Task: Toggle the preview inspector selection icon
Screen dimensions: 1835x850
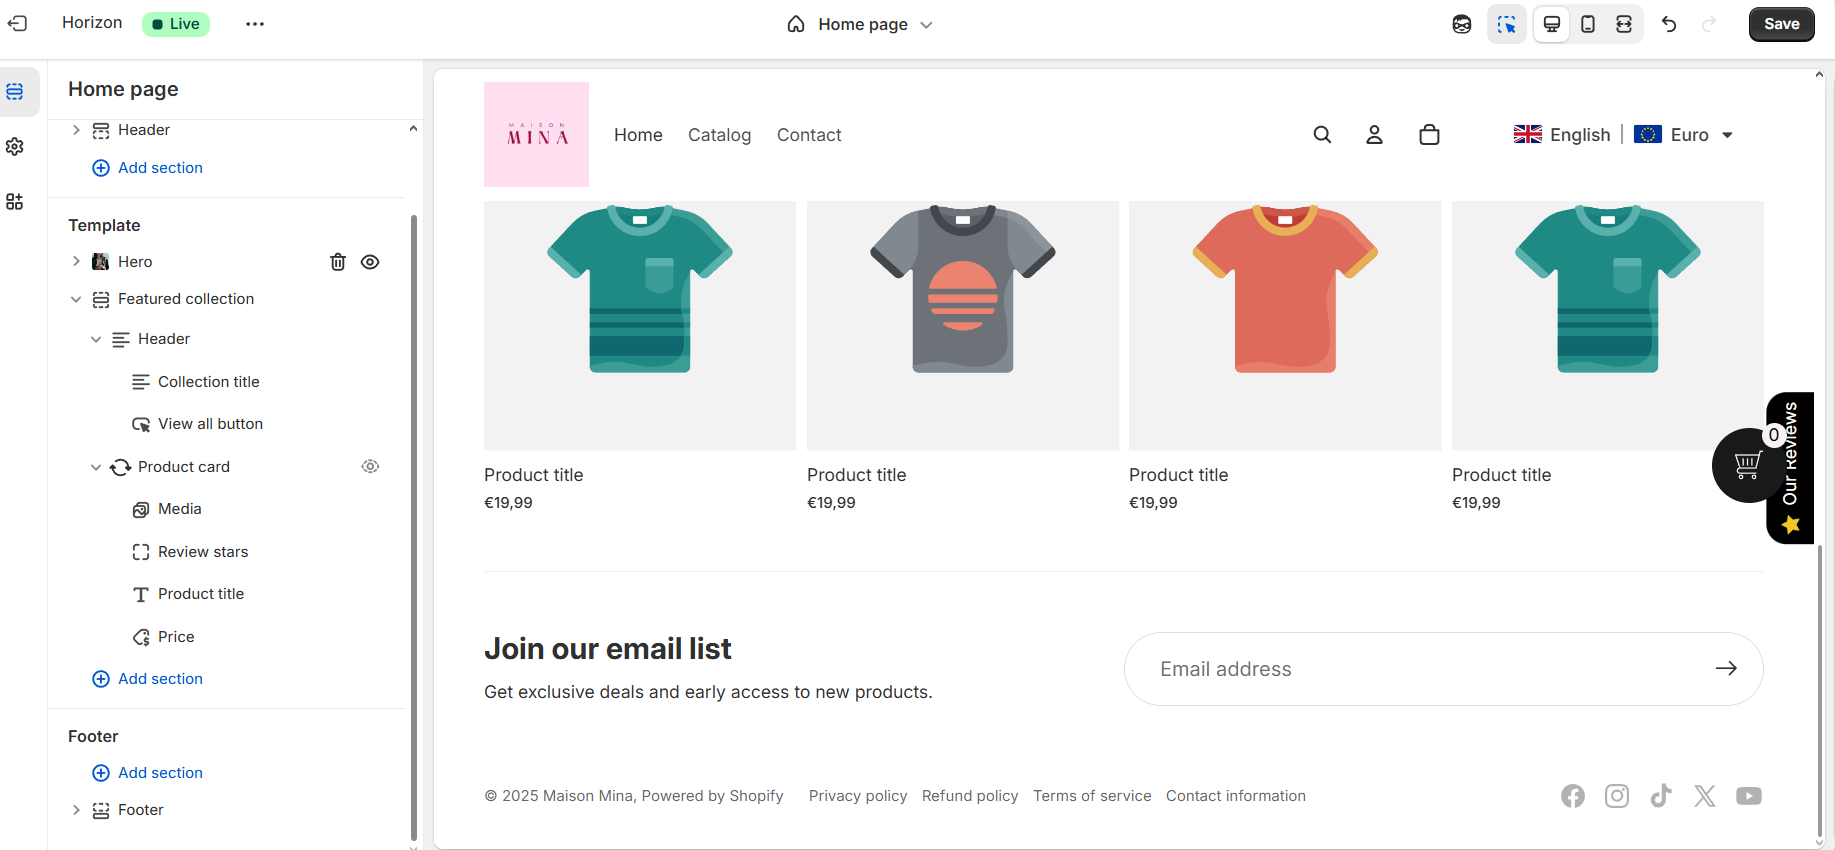Action: [x=1506, y=24]
